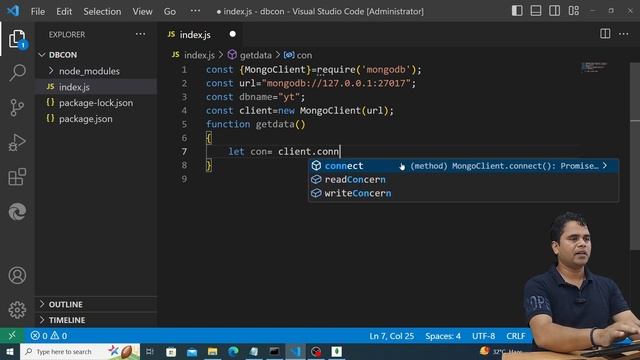Click MongoClient(url) on line 4

344,111
